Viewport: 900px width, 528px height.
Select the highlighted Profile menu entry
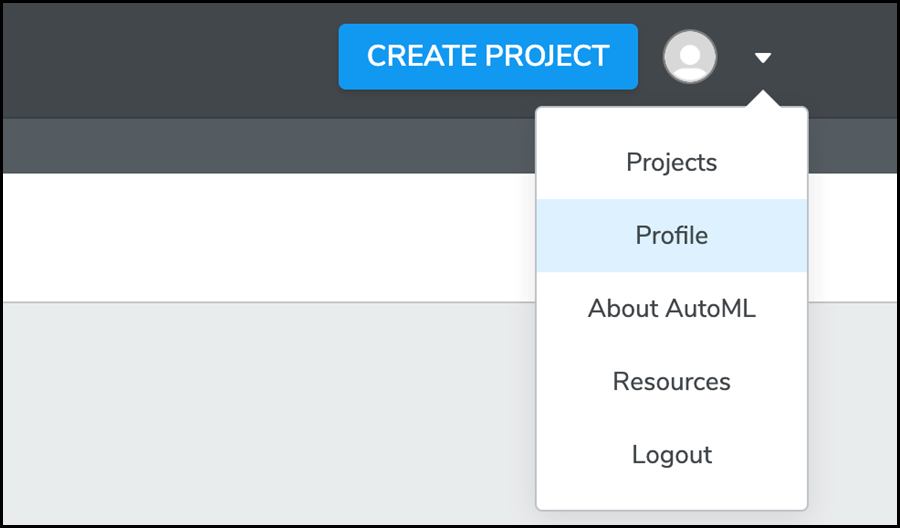click(672, 235)
